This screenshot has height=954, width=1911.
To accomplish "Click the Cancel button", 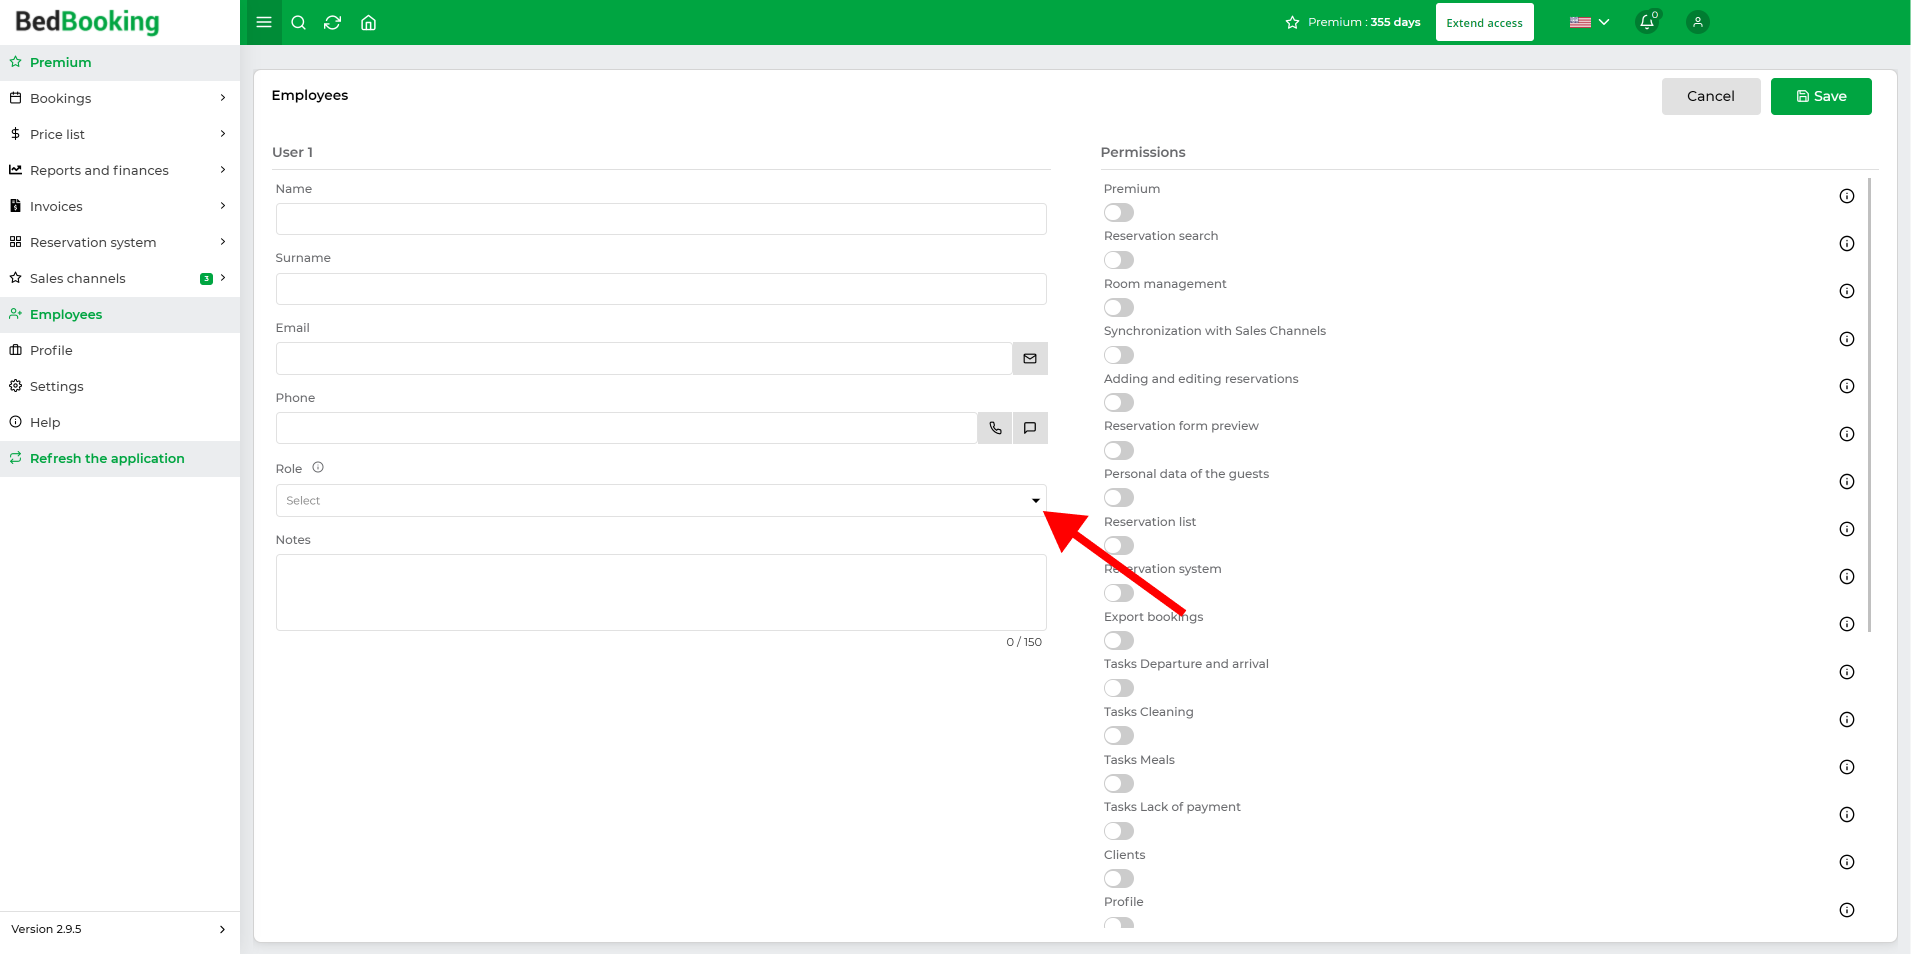I will [1711, 96].
